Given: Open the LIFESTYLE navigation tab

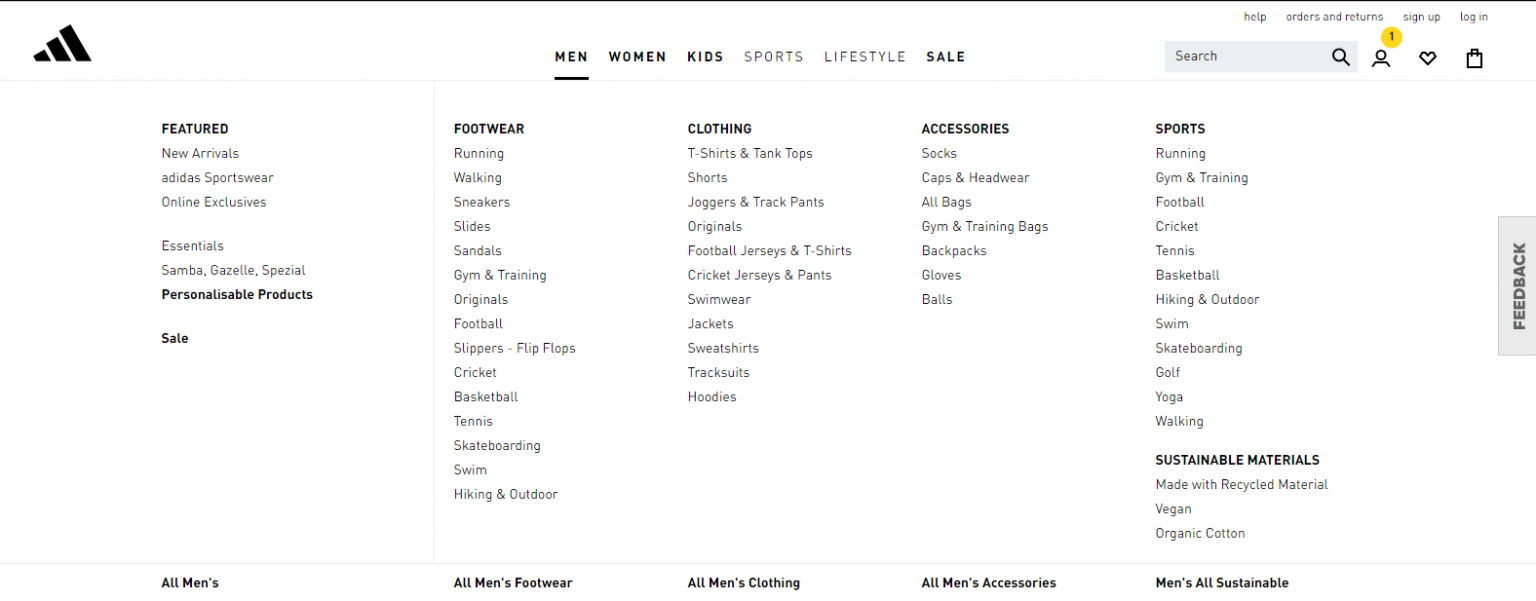Looking at the screenshot, I should [x=864, y=57].
